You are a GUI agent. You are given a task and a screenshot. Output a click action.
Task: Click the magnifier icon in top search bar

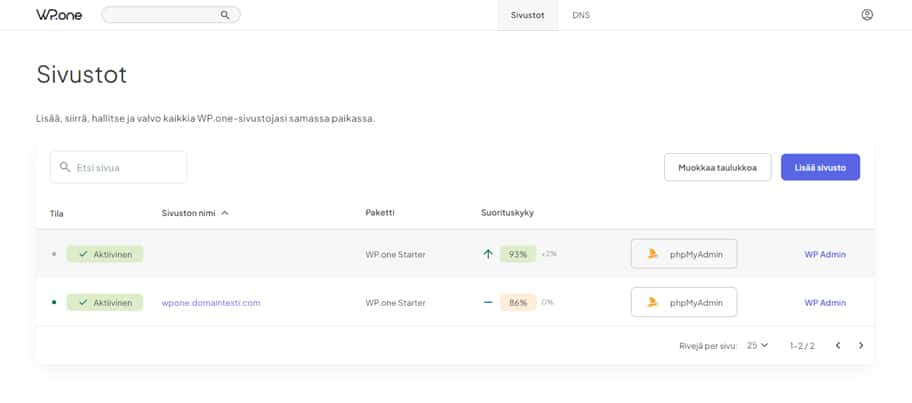[225, 15]
